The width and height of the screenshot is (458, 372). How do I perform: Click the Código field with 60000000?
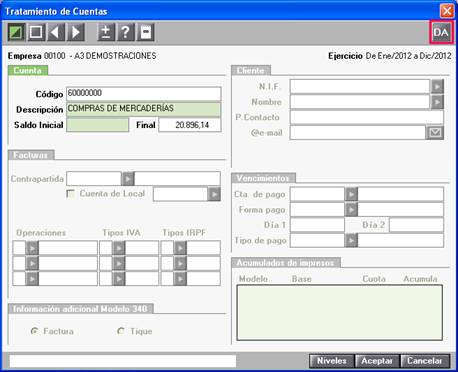point(144,94)
